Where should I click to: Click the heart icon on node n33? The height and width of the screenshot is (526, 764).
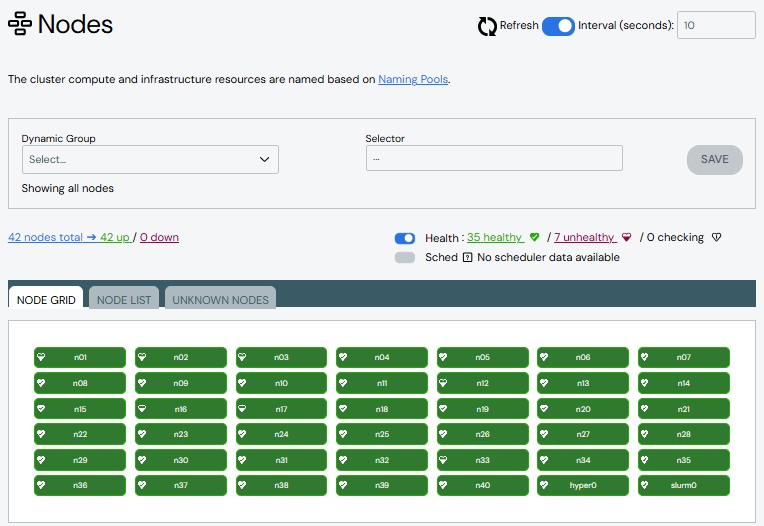(x=443, y=459)
